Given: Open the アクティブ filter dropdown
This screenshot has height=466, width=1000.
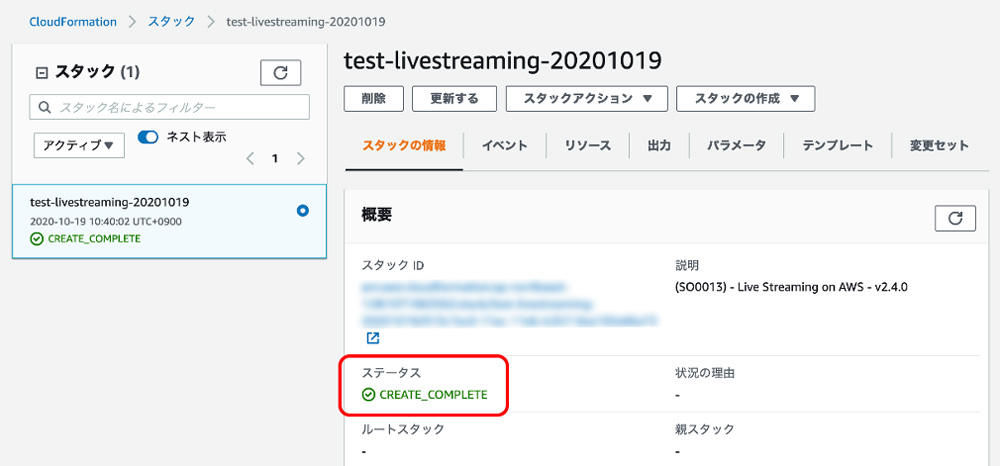Looking at the screenshot, I should click(x=79, y=145).
